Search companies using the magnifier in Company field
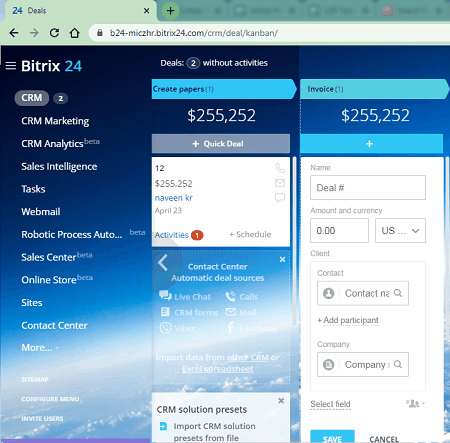 (x=398, y=364)
